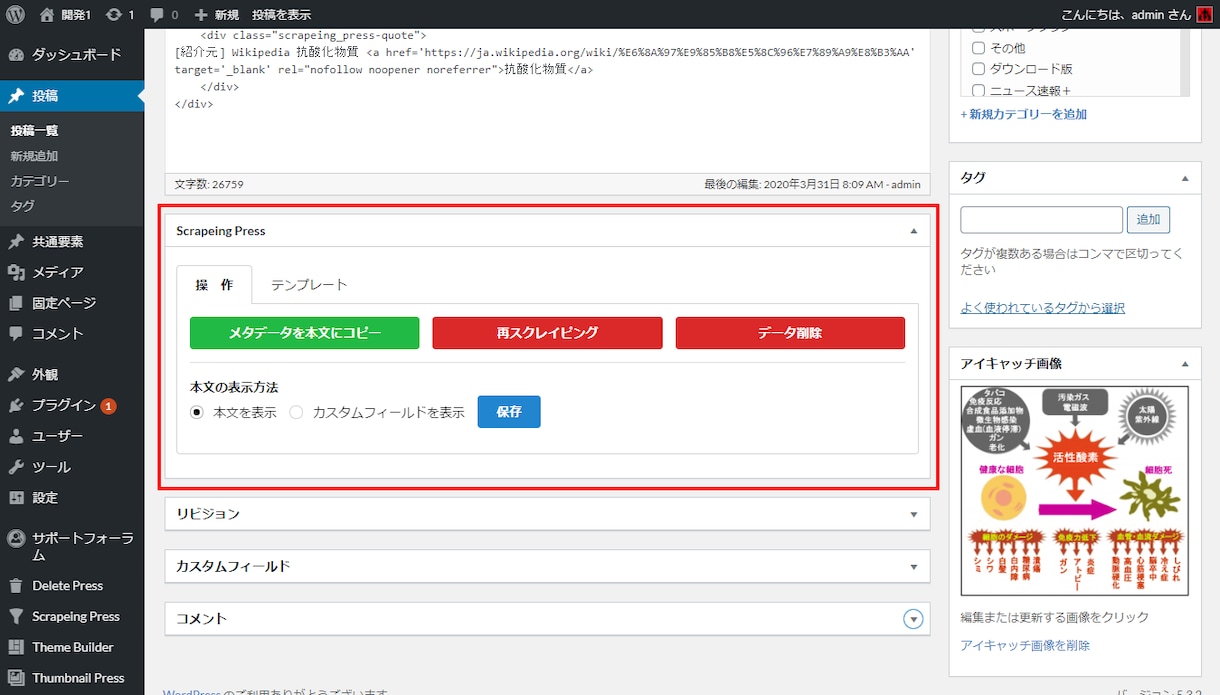Click the 開発1 site name
1220x695 pixels.
point(76,15)
